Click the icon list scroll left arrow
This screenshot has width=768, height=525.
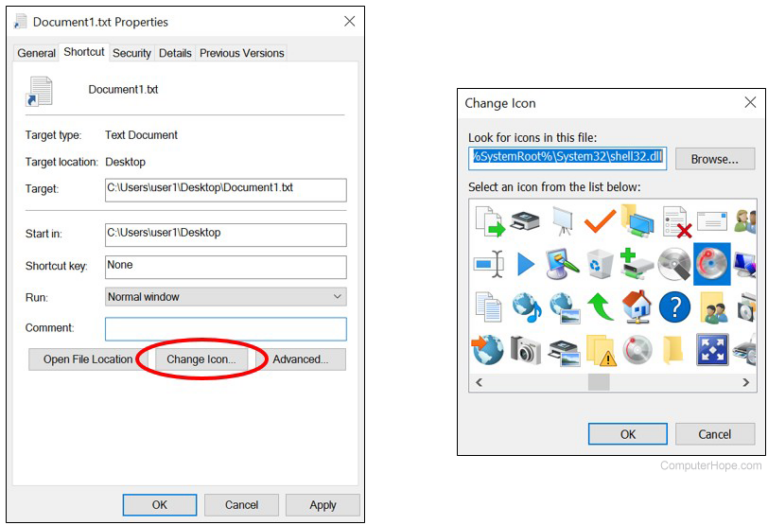[x=479, y=382]
